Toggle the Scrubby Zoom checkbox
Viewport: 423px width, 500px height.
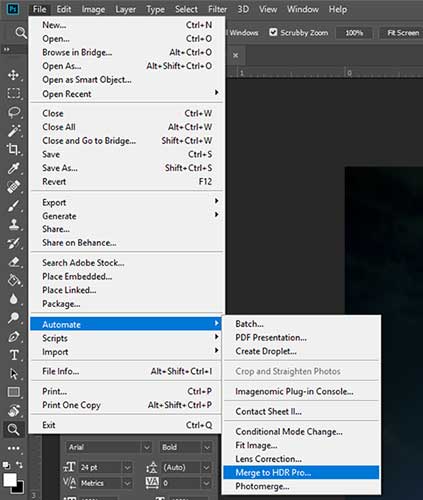273,32
